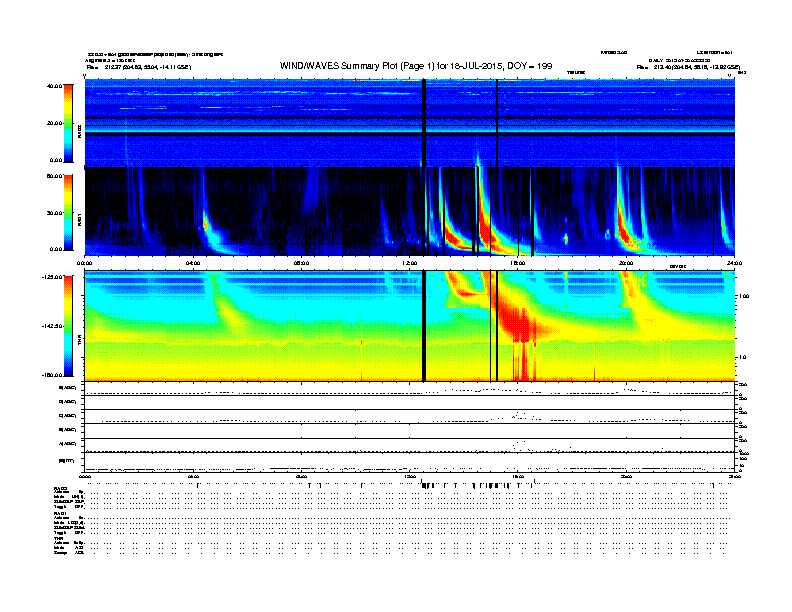This screenshot has width=792, height=612.
Task: Click the -125.00 label on TNR color bar
Action: click(52, 277)
